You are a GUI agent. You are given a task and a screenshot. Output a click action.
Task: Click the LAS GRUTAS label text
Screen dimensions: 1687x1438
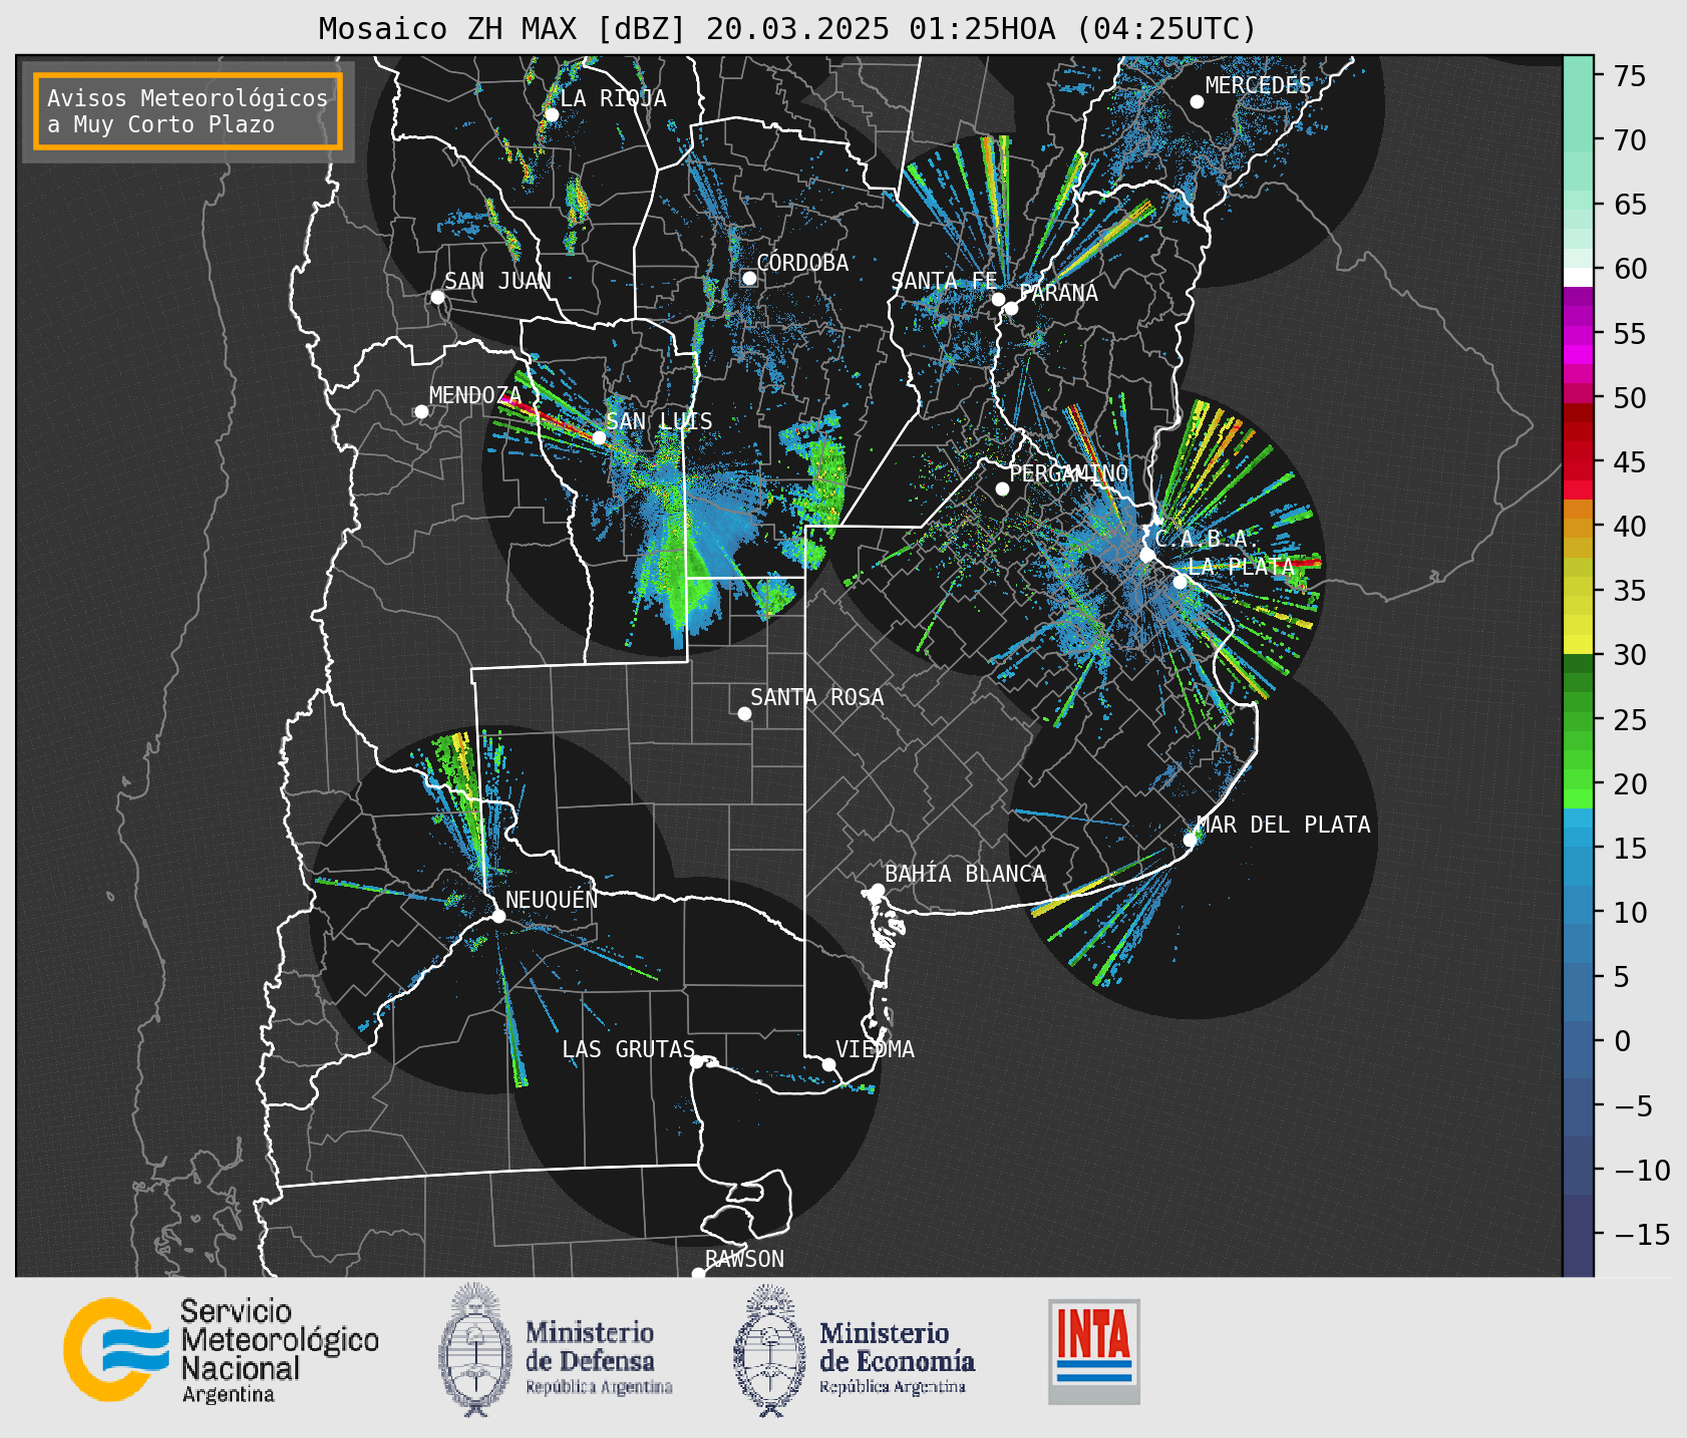(628, 1049)
